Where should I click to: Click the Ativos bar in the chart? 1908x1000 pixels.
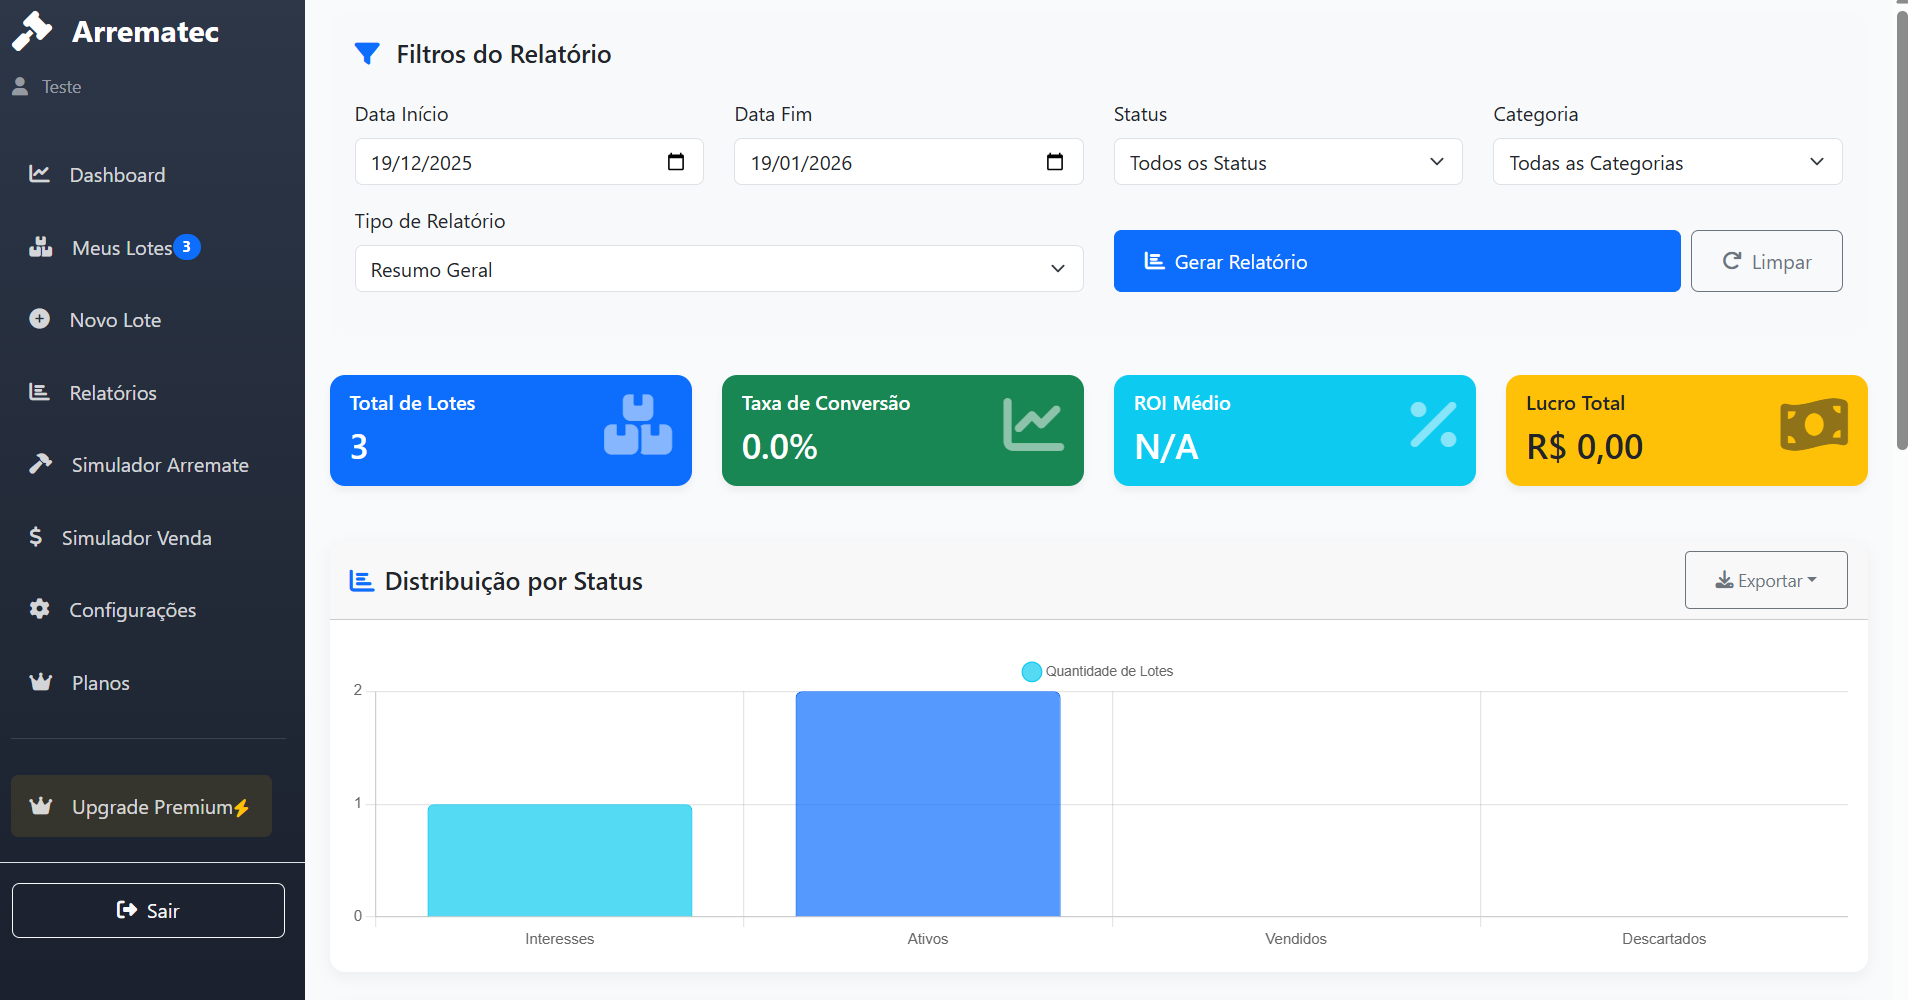[x=927, y=804]
